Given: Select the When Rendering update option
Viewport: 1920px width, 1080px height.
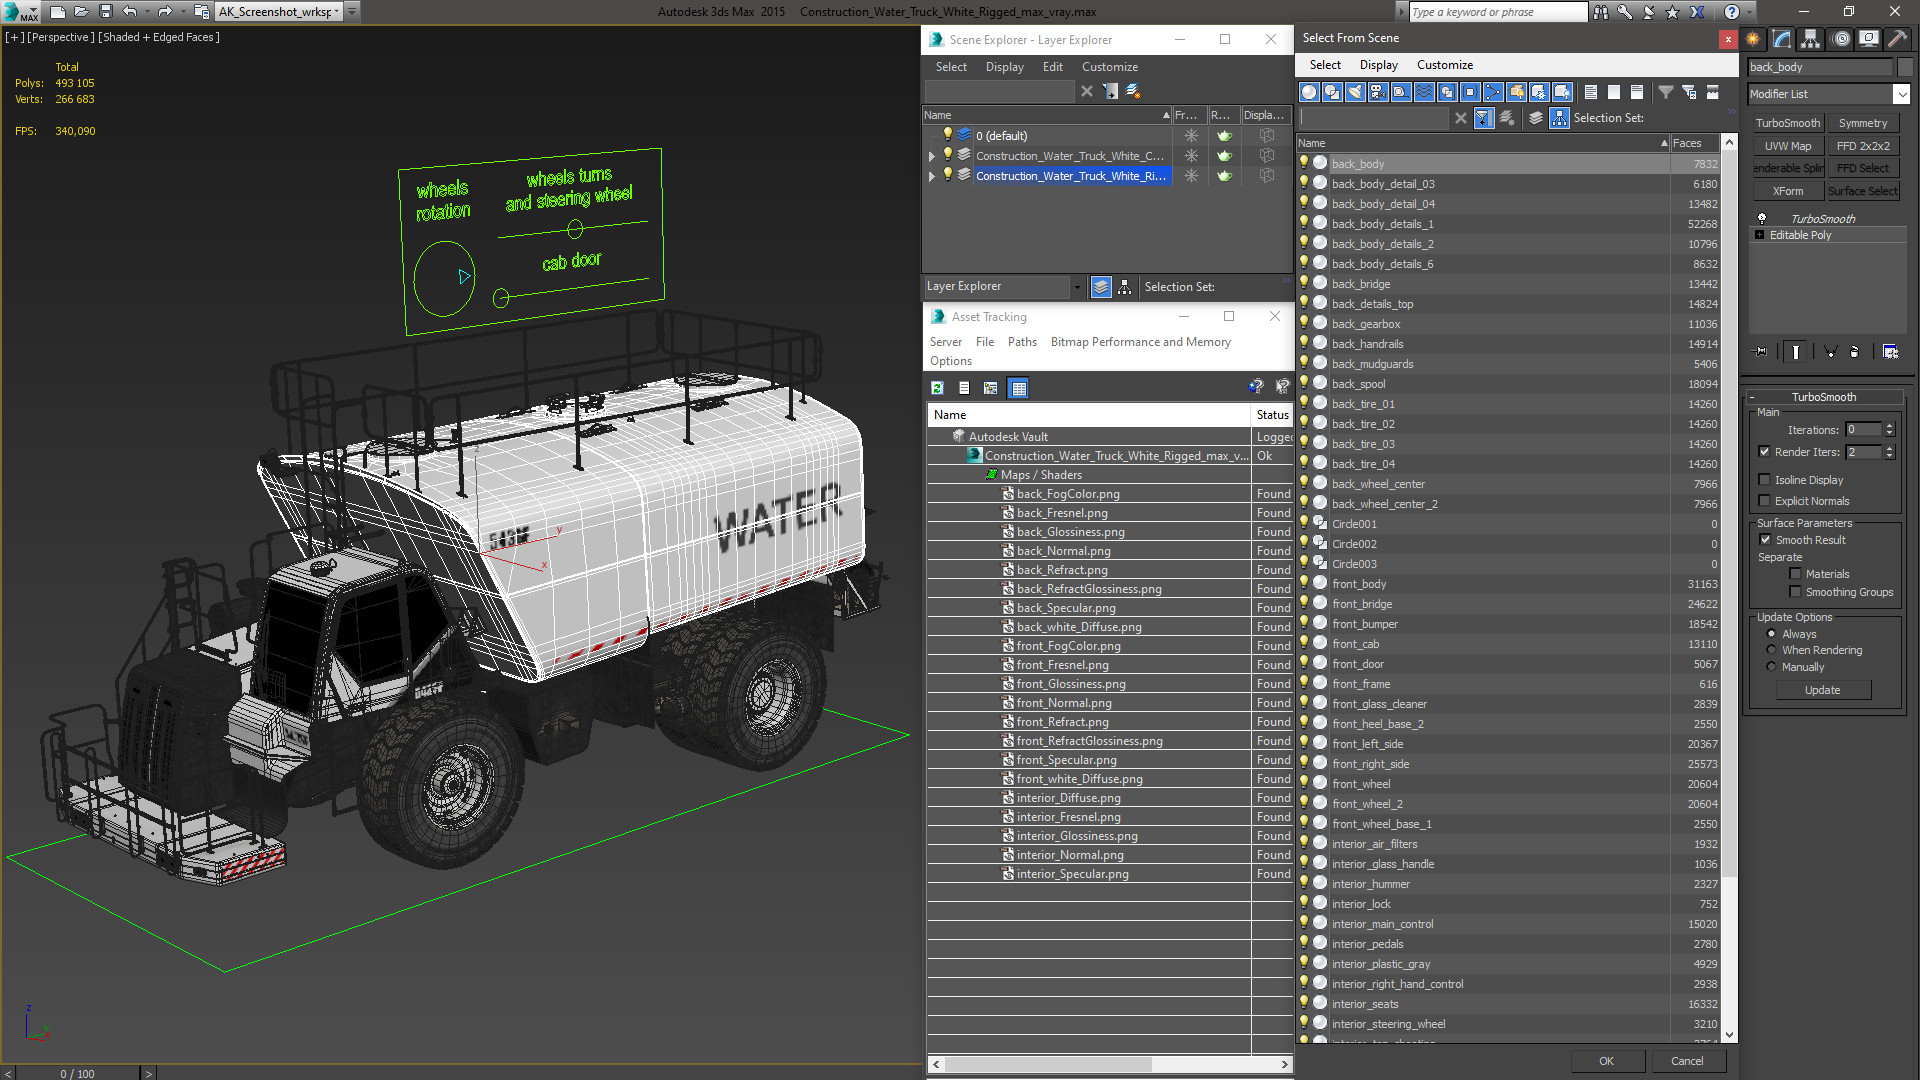Looking at the screenshot, I should click(1771, 650).
